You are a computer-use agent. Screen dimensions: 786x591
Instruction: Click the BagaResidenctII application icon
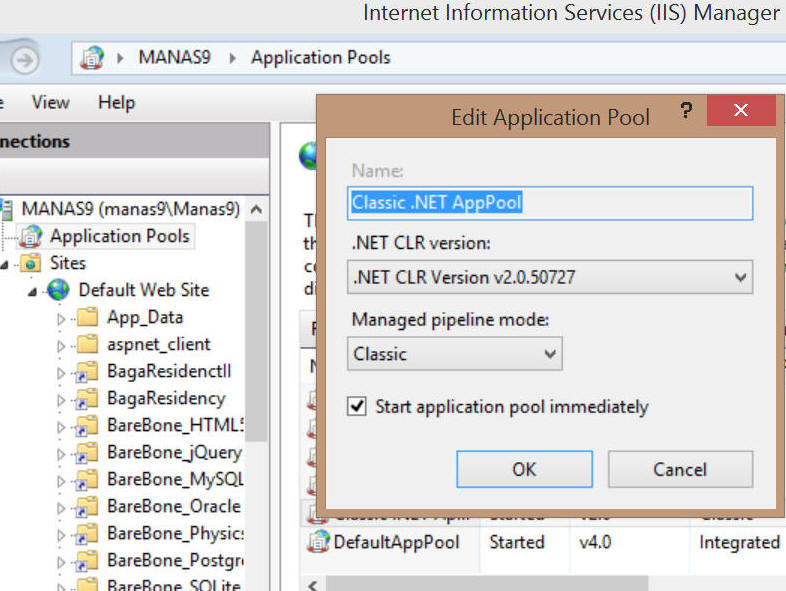87,371
